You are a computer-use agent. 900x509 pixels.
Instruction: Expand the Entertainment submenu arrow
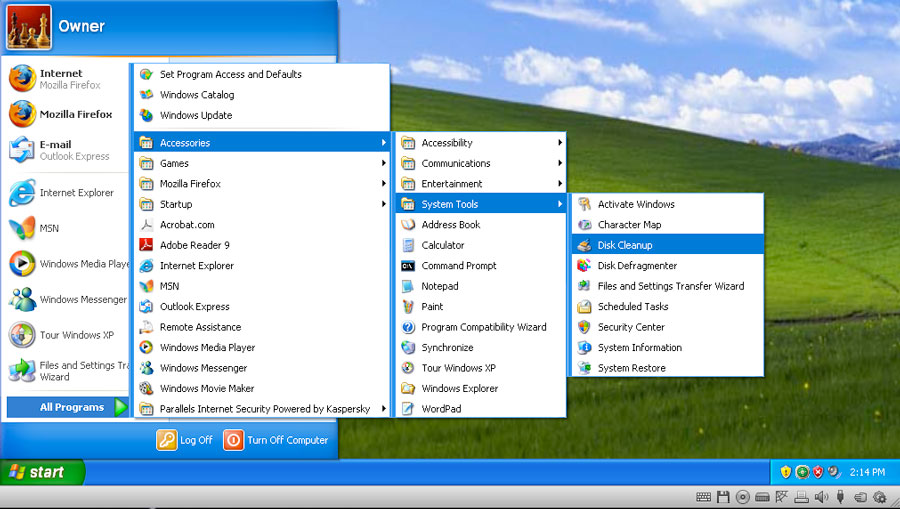(x=560, y=184)
